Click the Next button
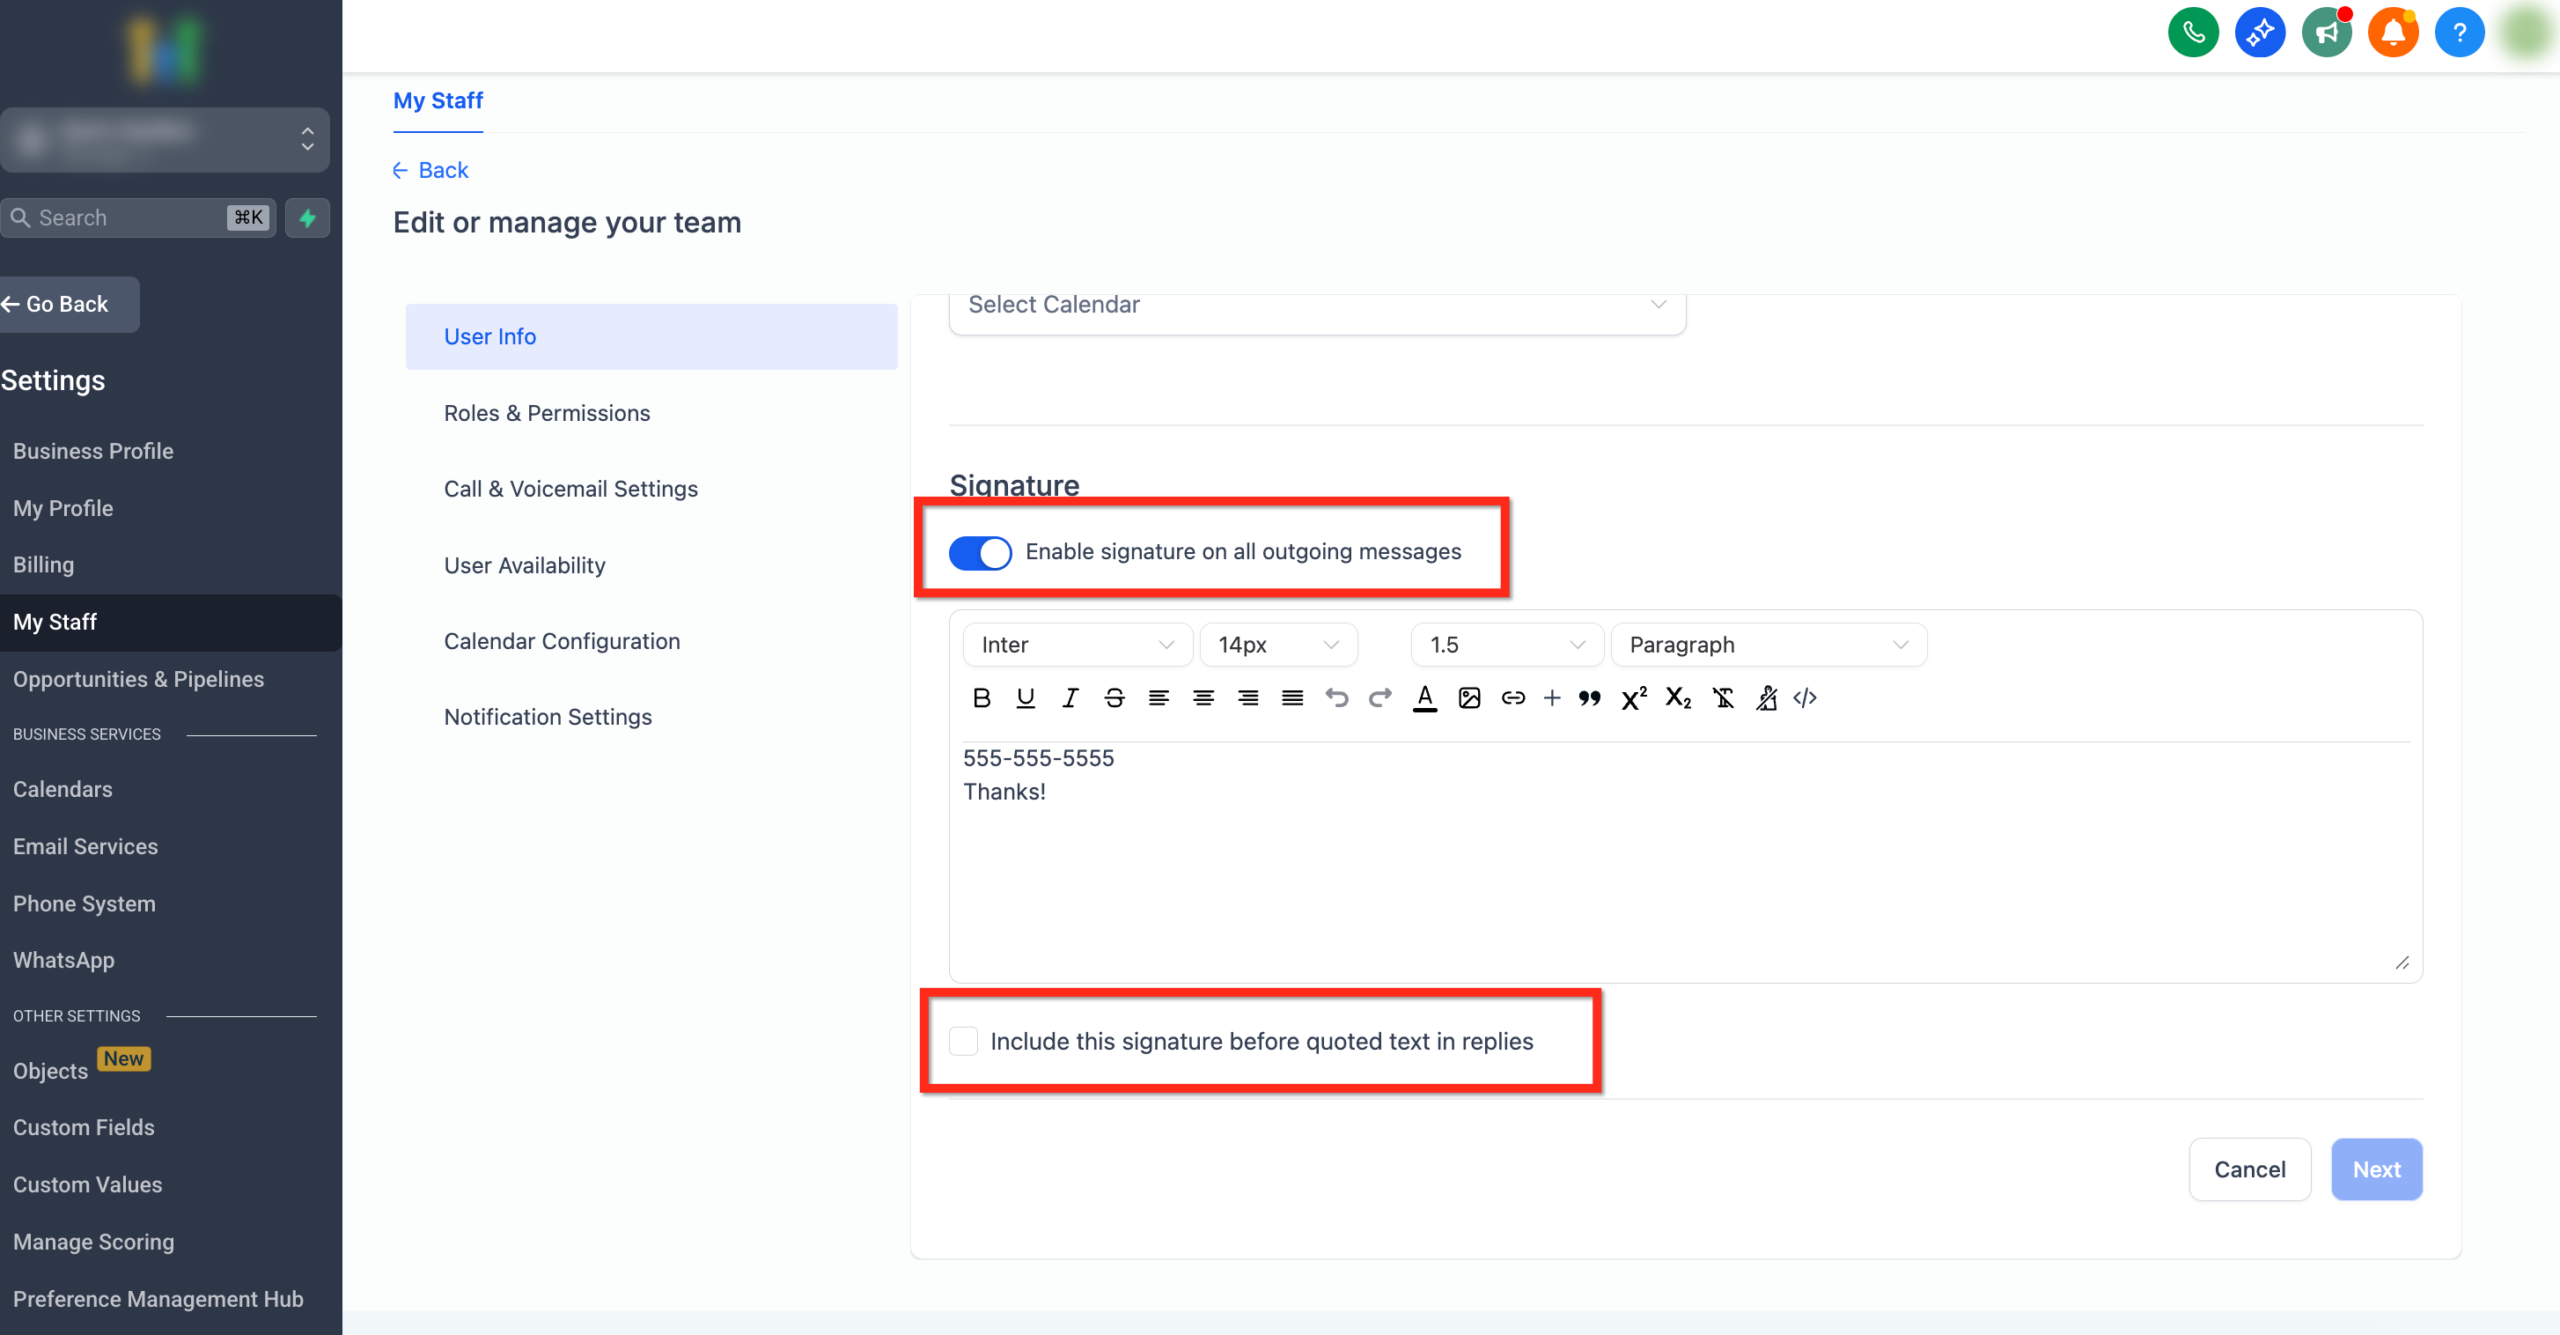Viewport: 2560px width, 1335px height. 2376,1169
